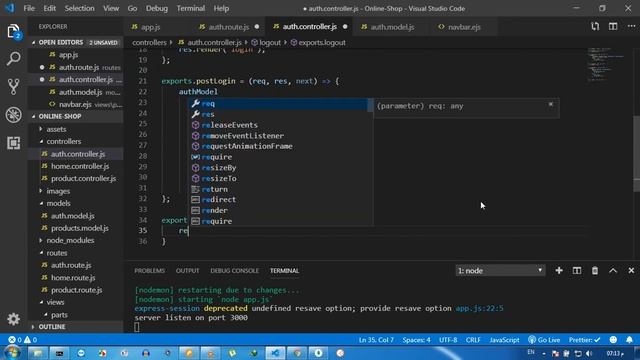
Task: Click the feedback smiley icon
Action: click(x=613, y=340)
